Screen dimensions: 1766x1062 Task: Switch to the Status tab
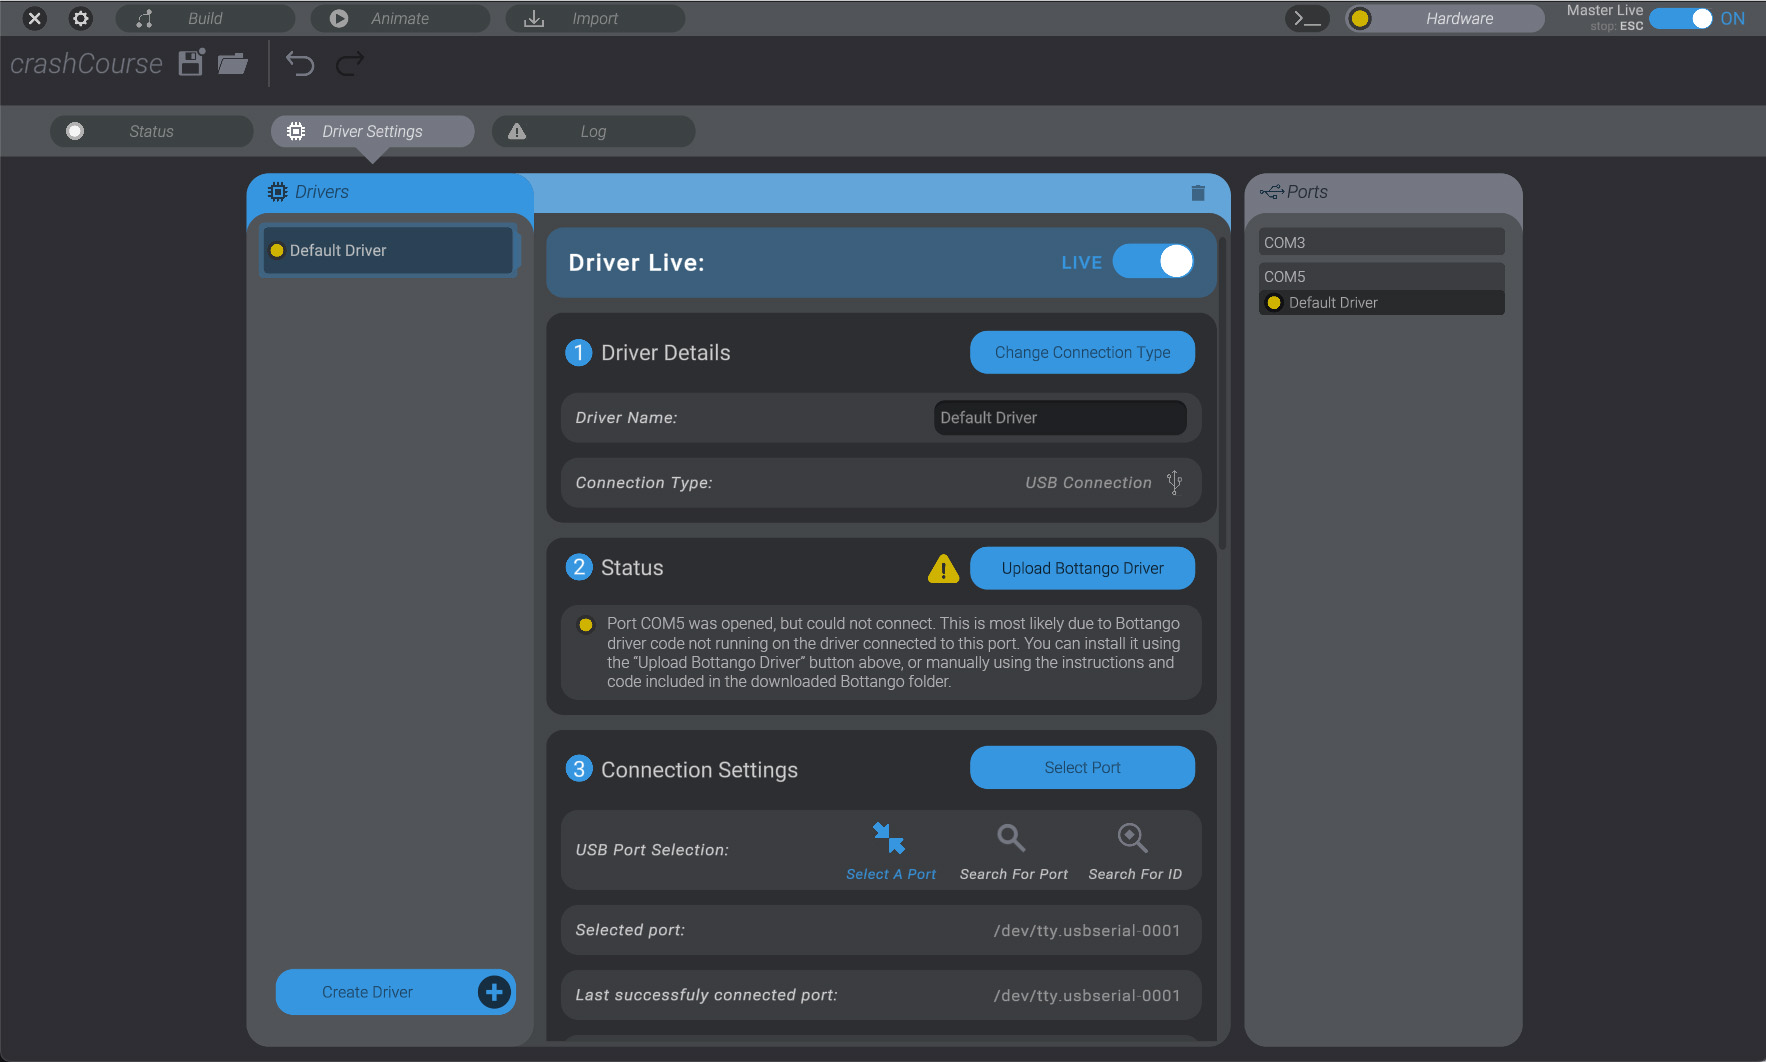(151, 131)
